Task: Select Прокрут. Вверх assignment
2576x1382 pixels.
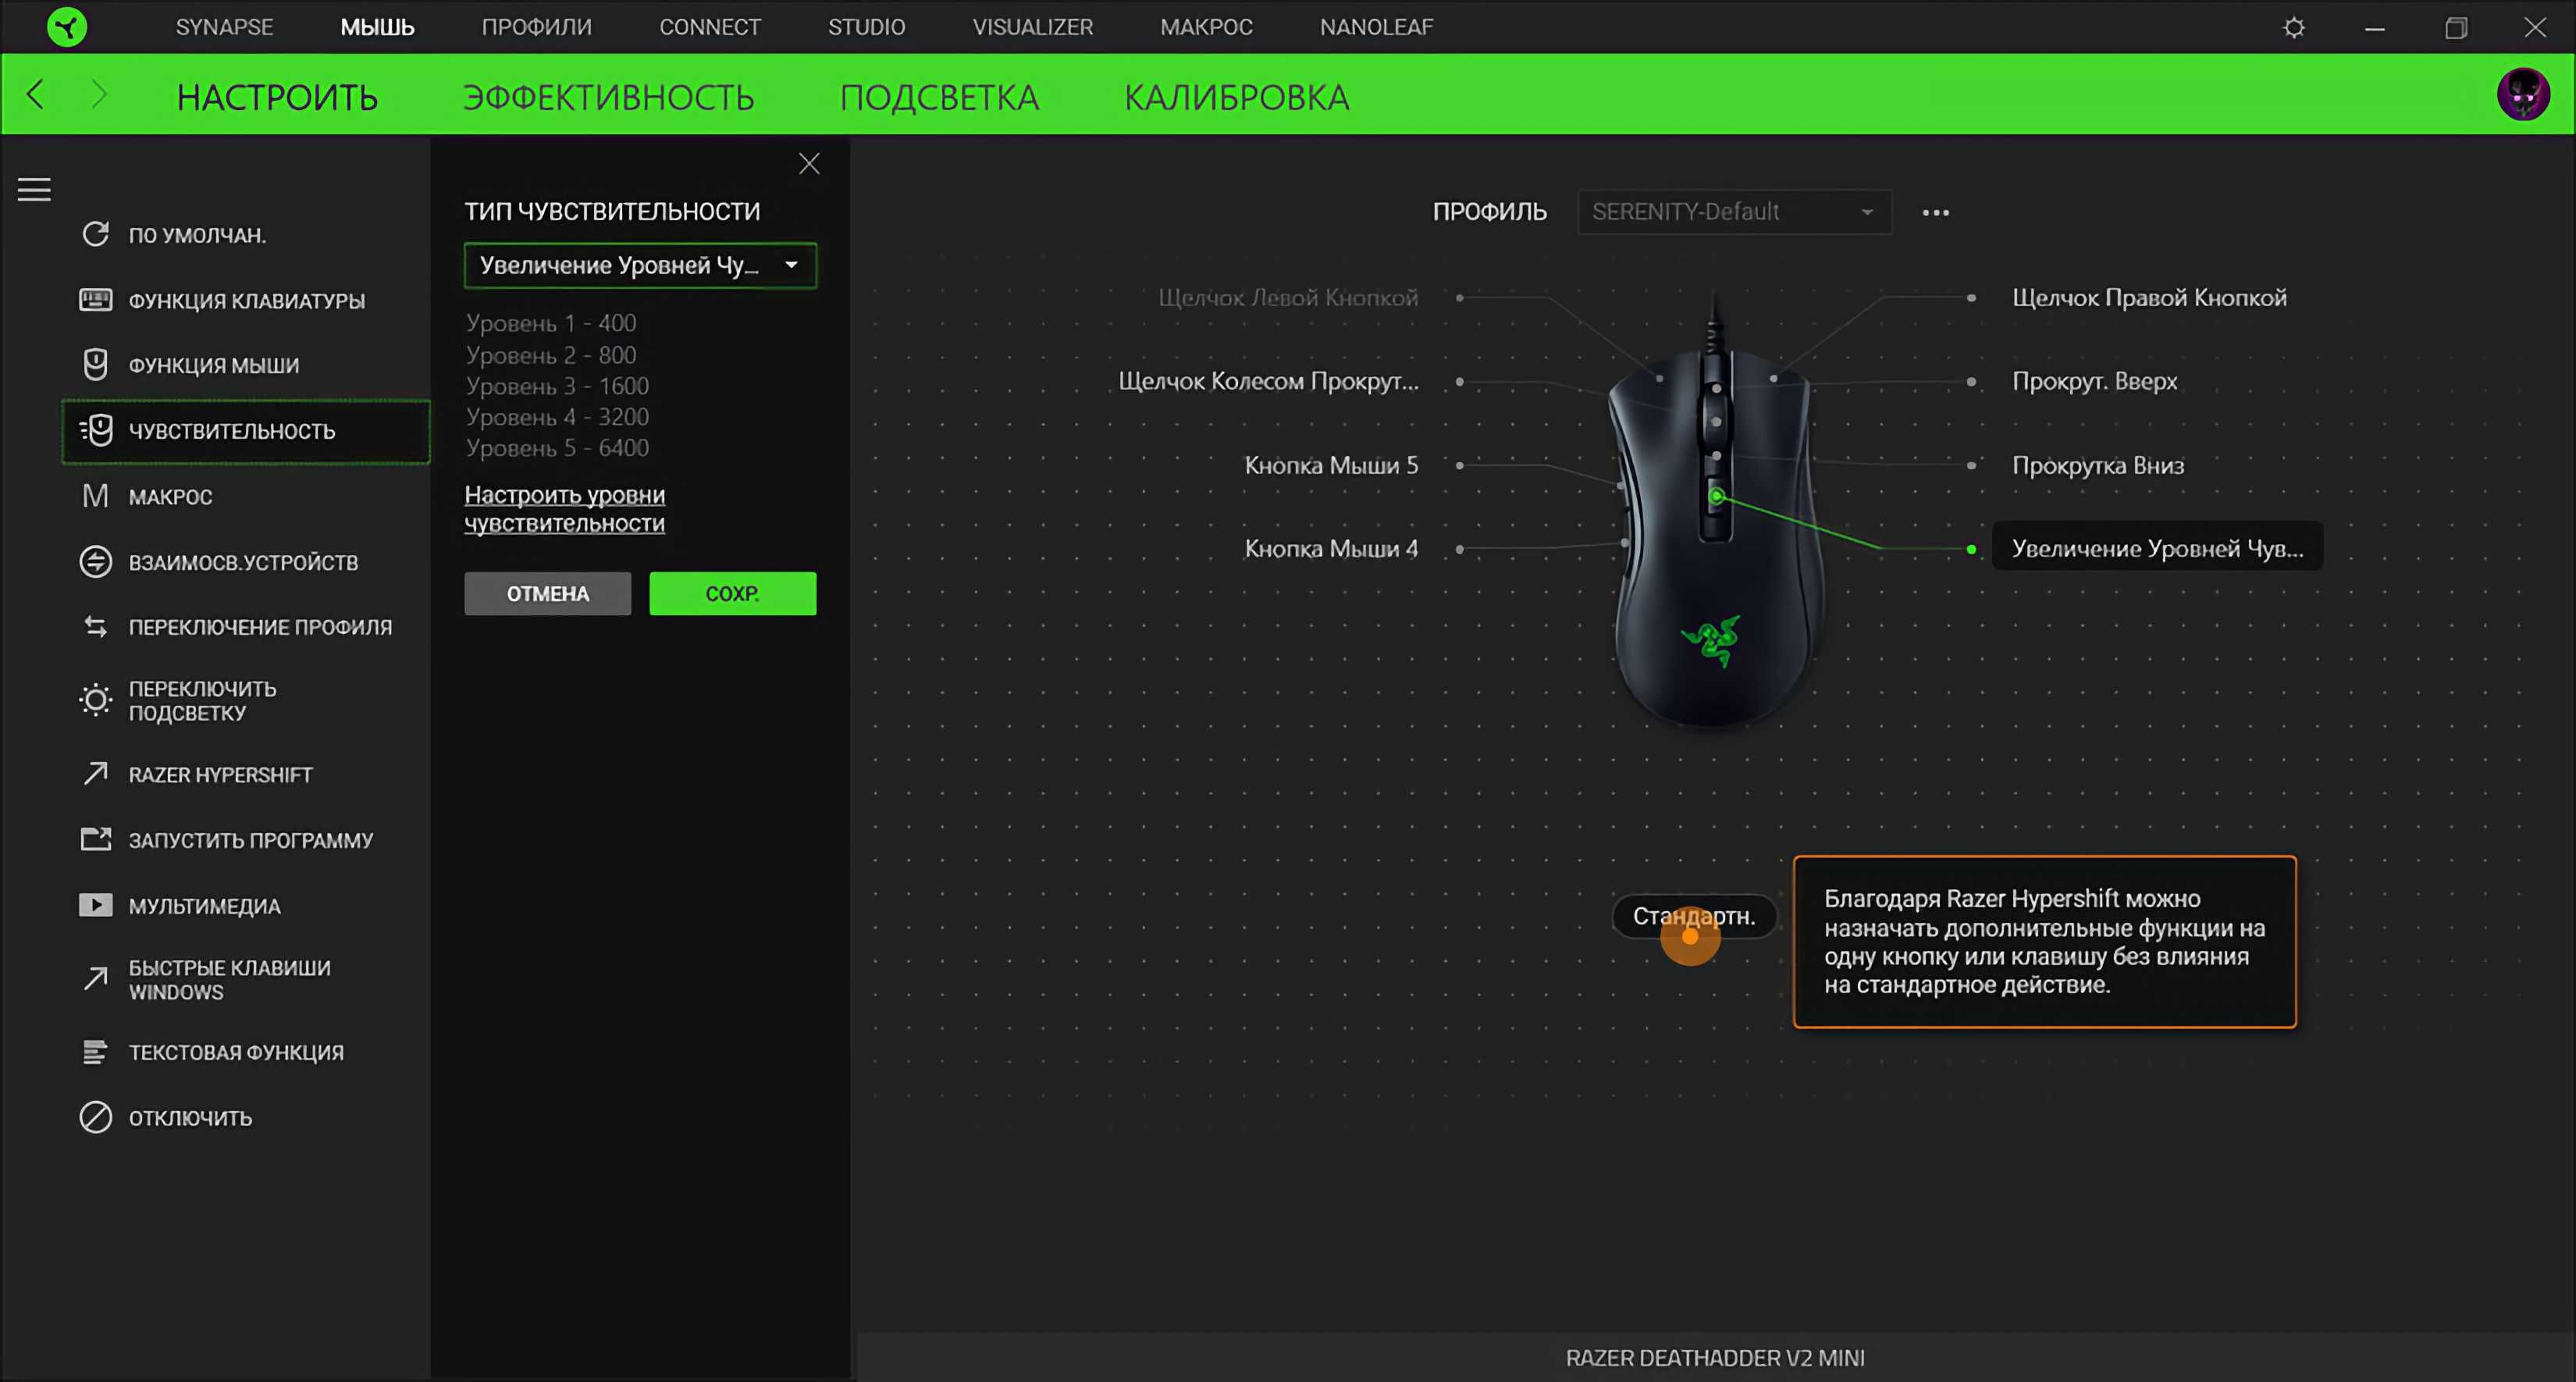Action: coord(2094,381)
